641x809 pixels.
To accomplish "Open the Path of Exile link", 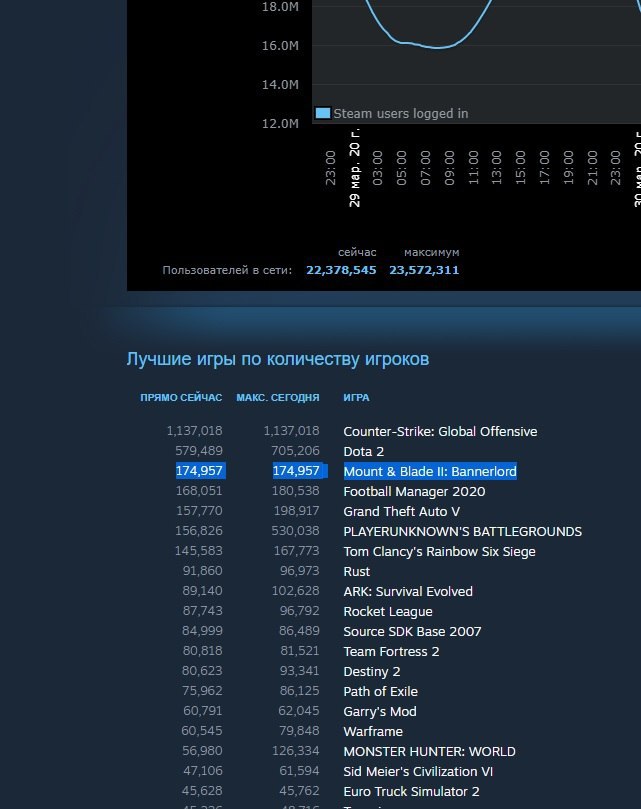I will [x=380, y=691].
